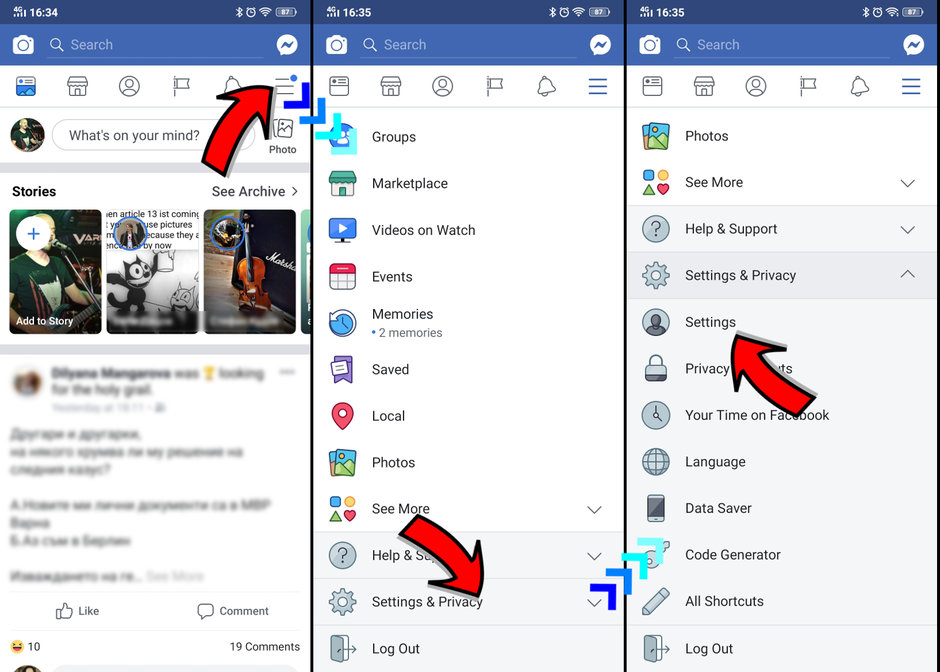Open the Marketplace storefront tab in left screen
Screen dimensions: 940x672
(77, 86)
